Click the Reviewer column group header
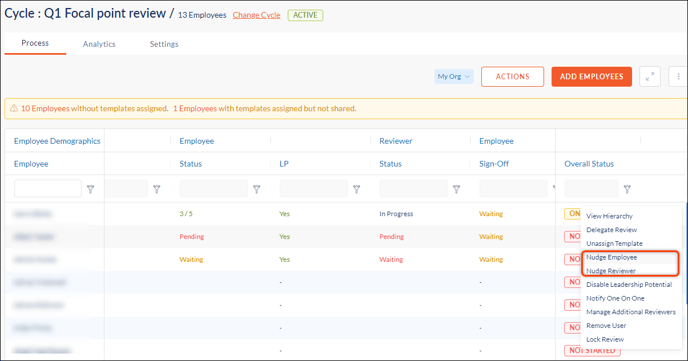688x361 pixels. [x=396, y=141]
